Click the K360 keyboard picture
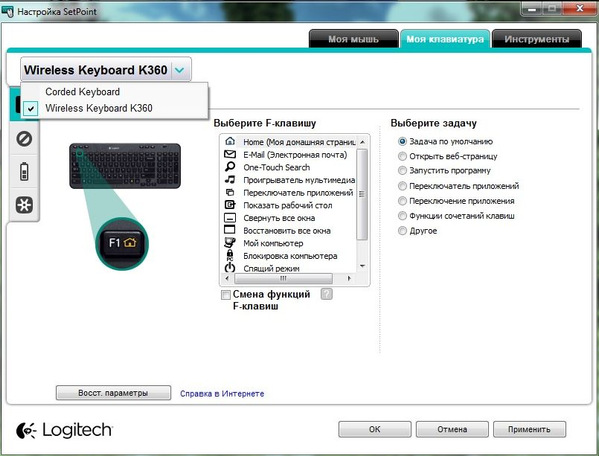The height and width of the screenshot is (456, 599). pyautogui.click(x=125, y=165)
